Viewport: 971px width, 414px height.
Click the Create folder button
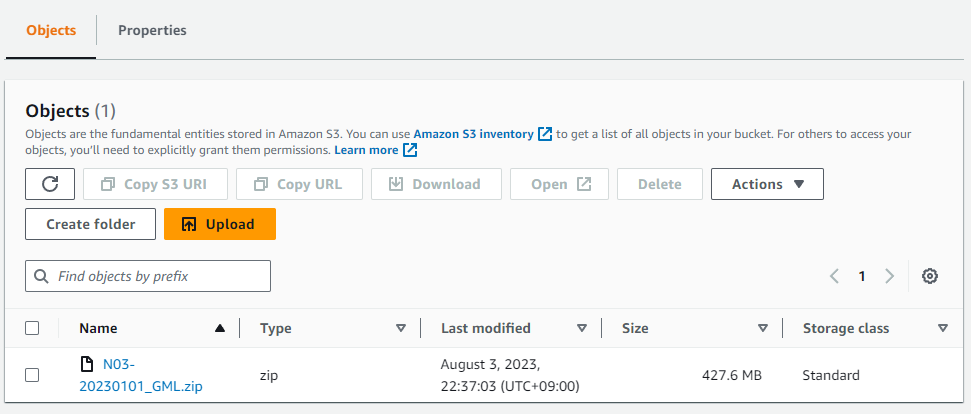tap(90, 224)
